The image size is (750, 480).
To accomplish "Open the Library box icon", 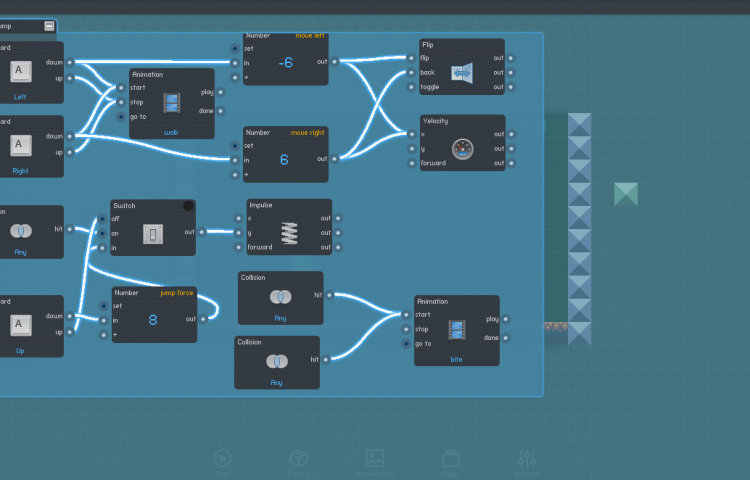I will (298, 458).
